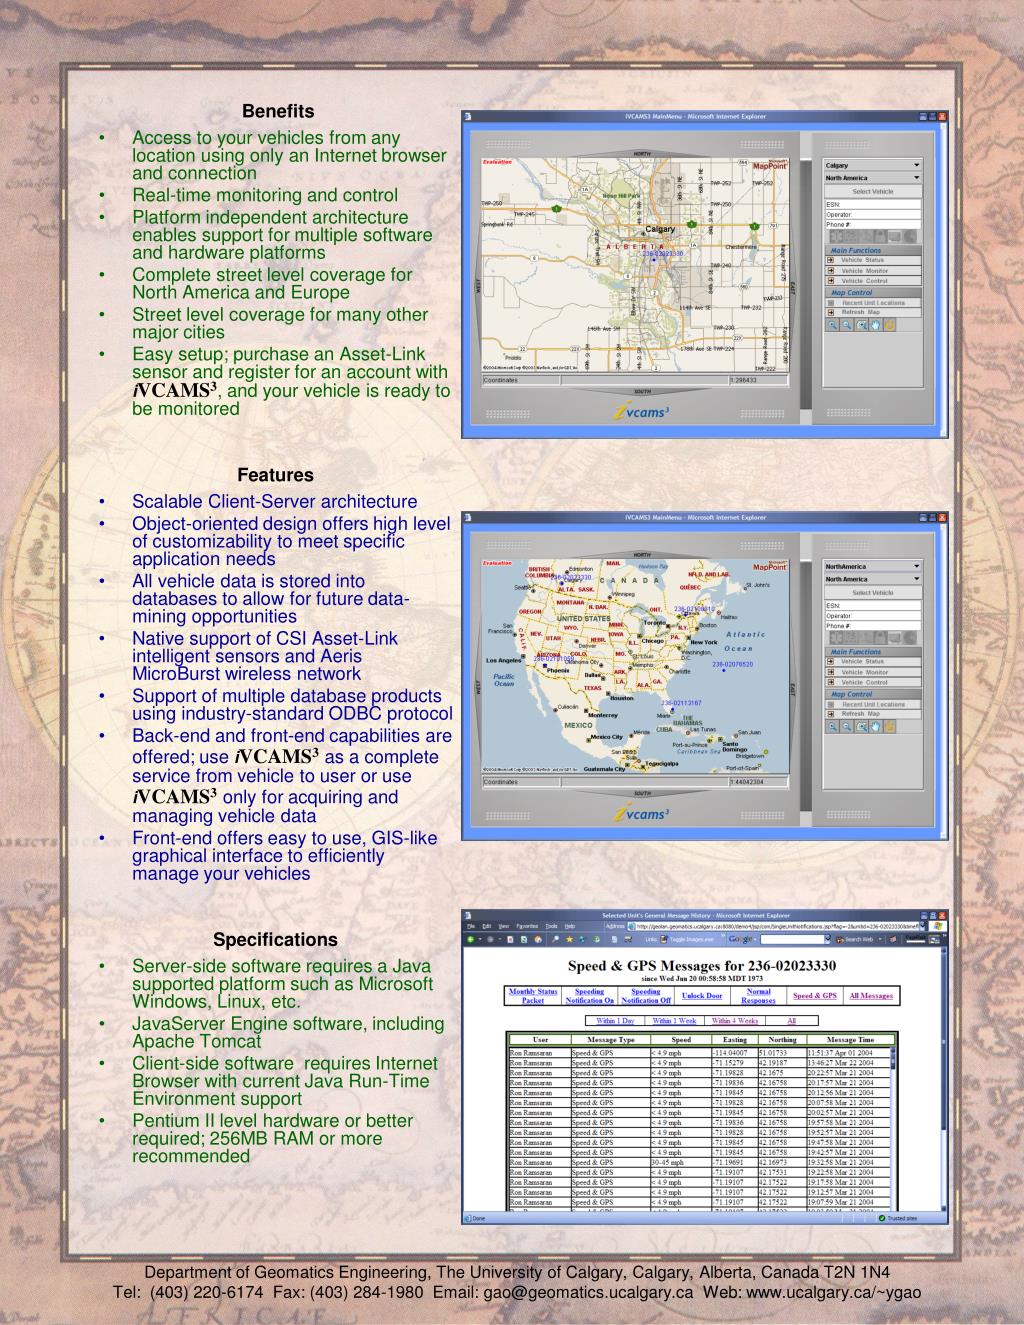Image resolution: width=1024 pixels, height=1325 pixels.
Task: Click Zoom In magnifier in continental map window
Action: pos(832,726)
